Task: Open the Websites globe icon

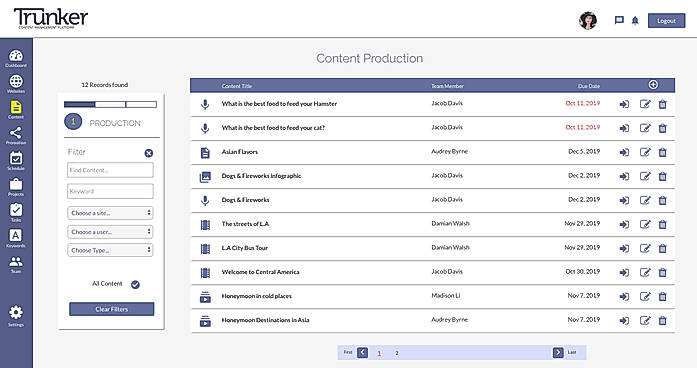Action: [16, 84]
